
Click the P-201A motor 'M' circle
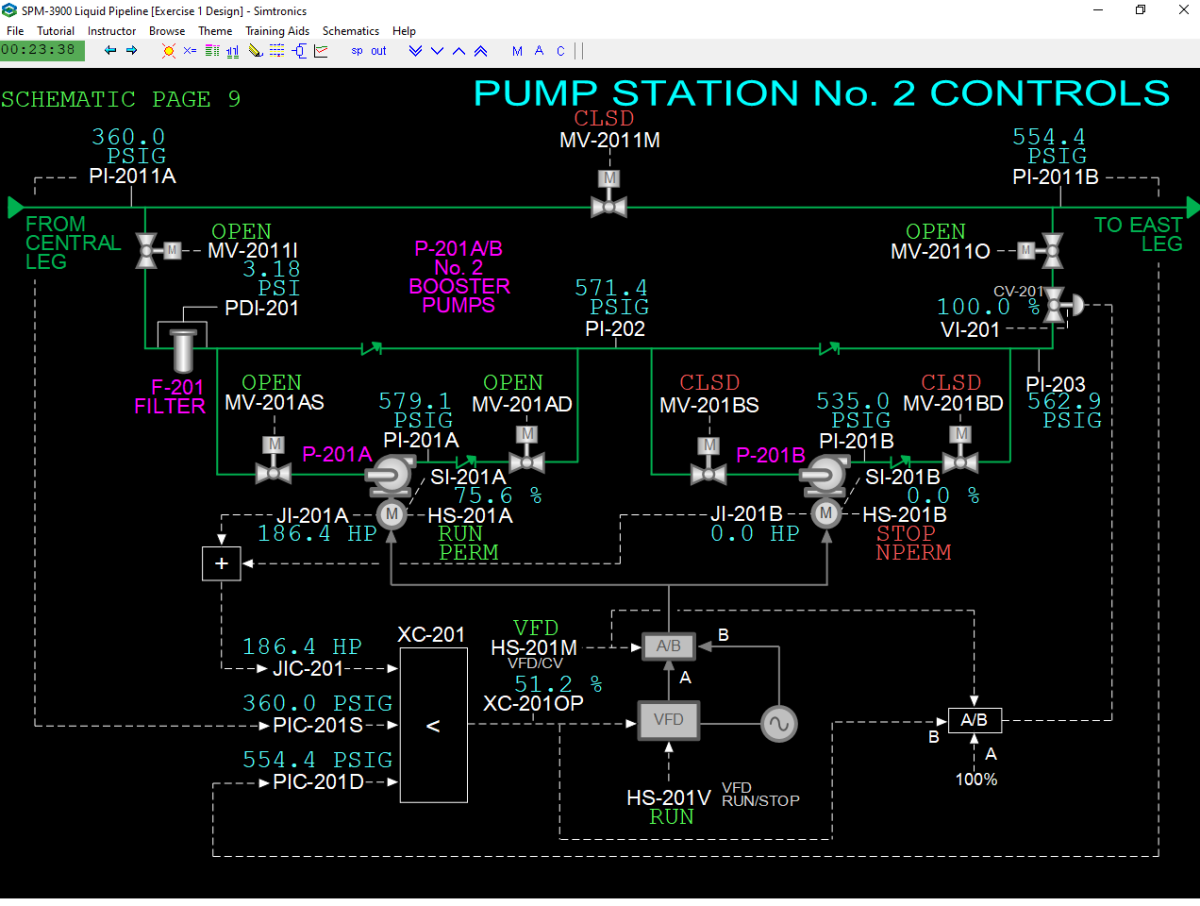pos(392,514)
